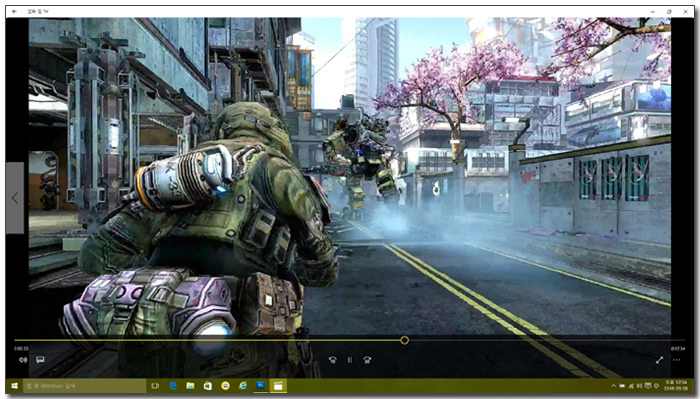Click the back arrow in title bar
Viewport: 700px width, 399px height.
point(14,12)
